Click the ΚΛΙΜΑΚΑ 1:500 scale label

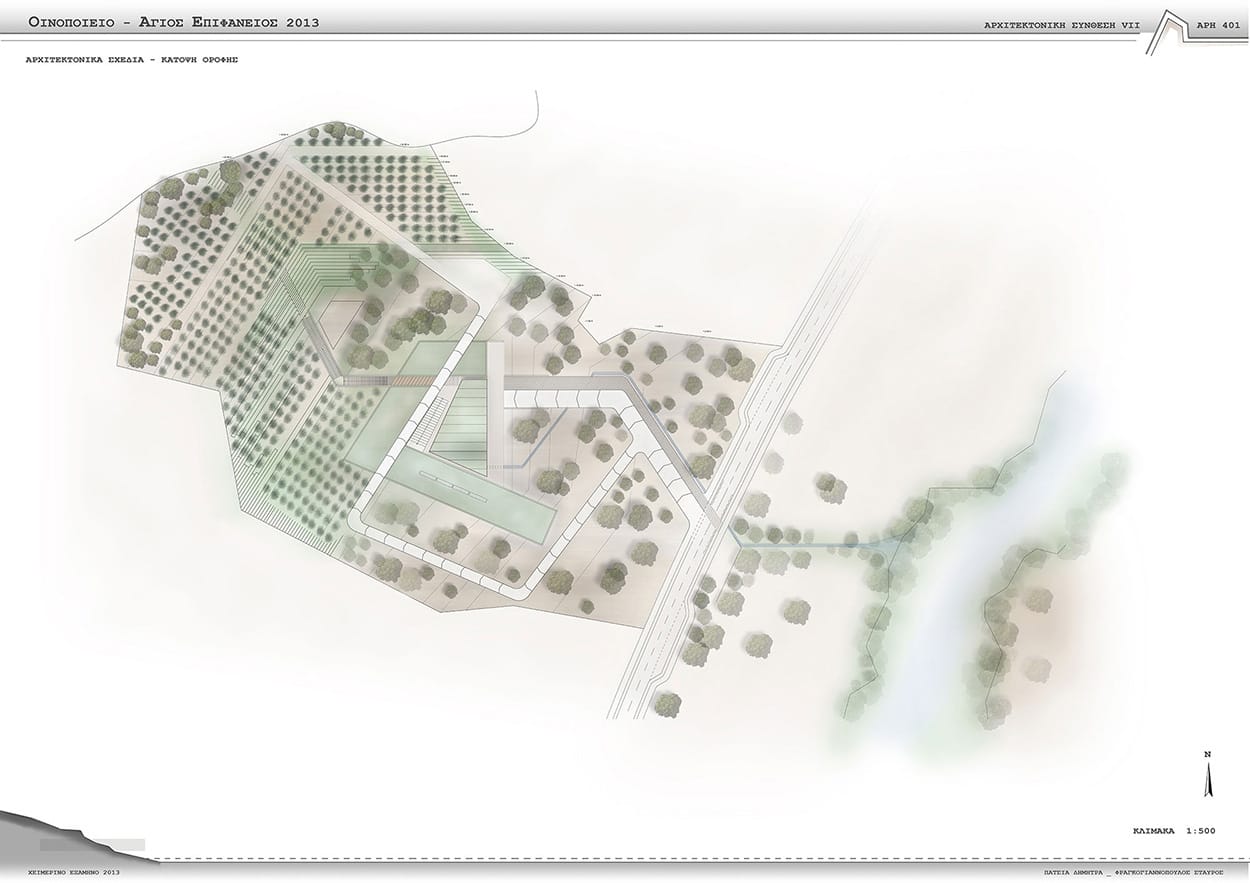(1174, 831)
